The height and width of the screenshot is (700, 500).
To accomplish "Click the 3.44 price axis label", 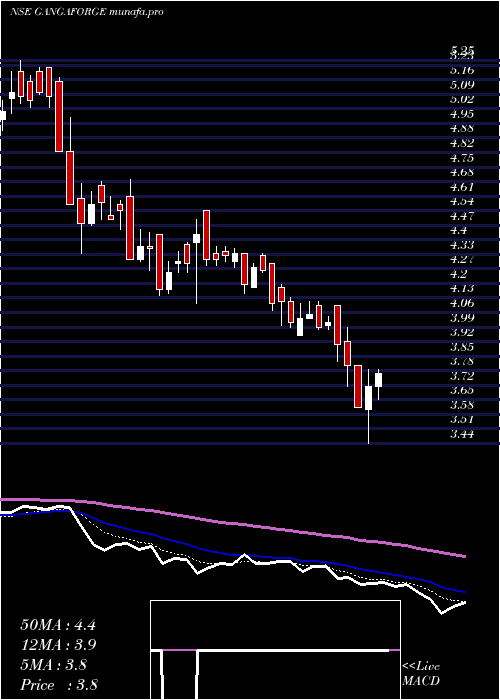I will [462, 434].
